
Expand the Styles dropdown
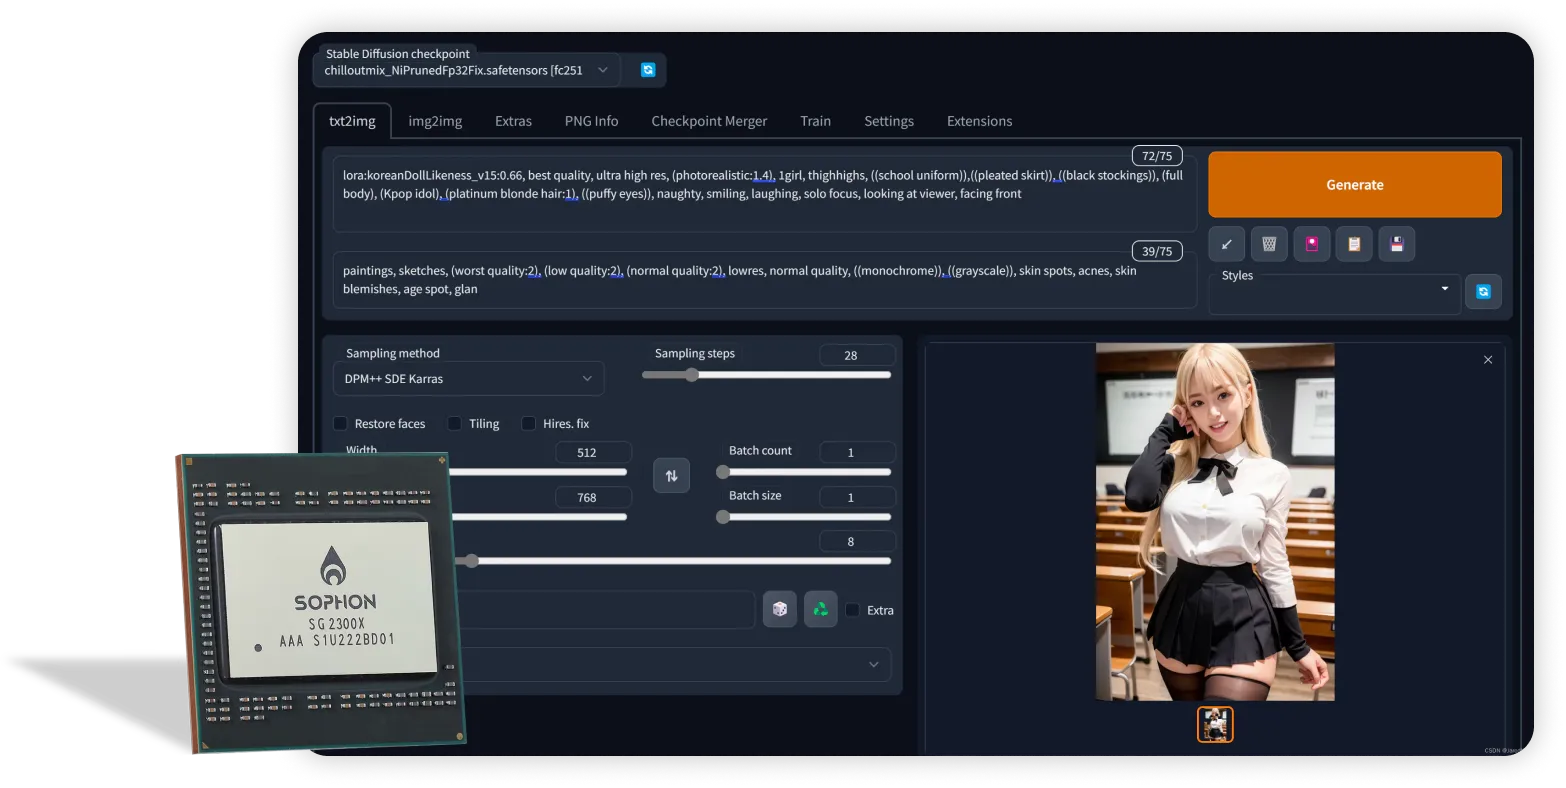(1333, 290)
